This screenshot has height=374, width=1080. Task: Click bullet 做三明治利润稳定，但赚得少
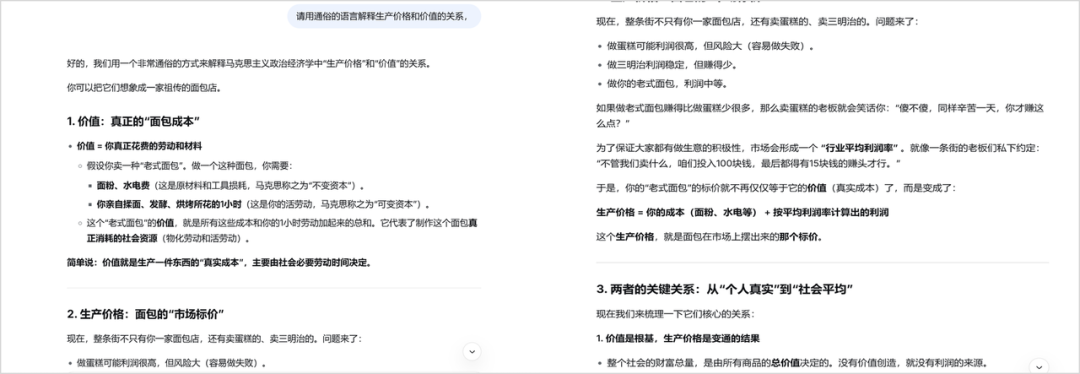point(672,65)
